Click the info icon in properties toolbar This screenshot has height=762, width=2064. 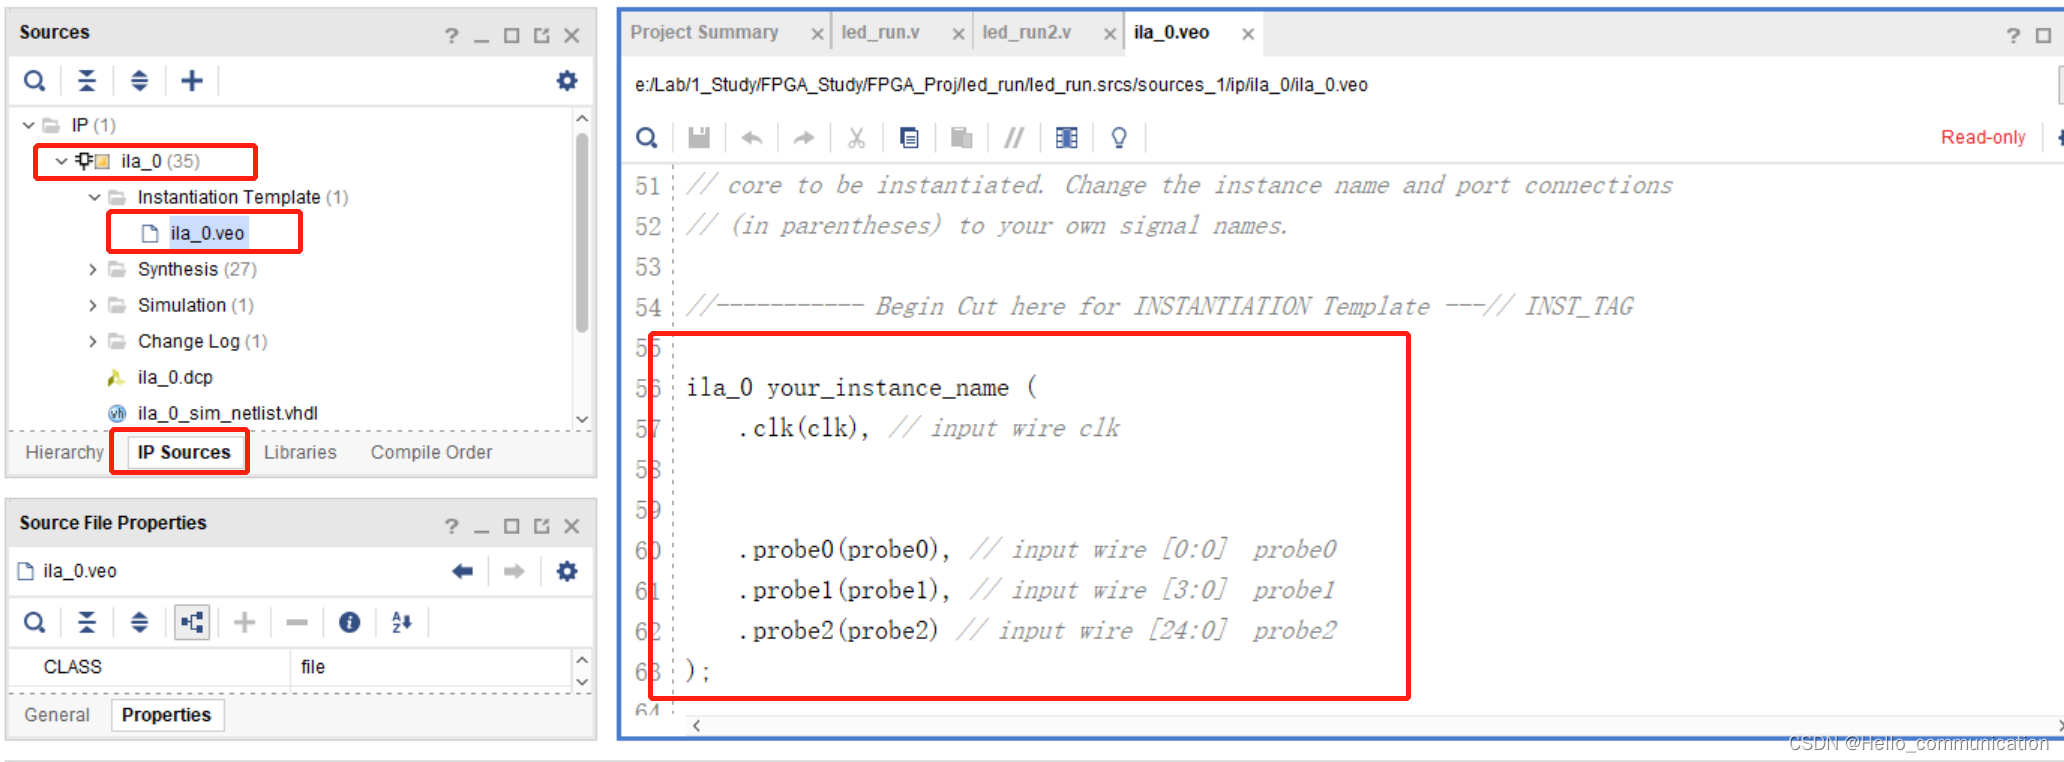[349, 623]
